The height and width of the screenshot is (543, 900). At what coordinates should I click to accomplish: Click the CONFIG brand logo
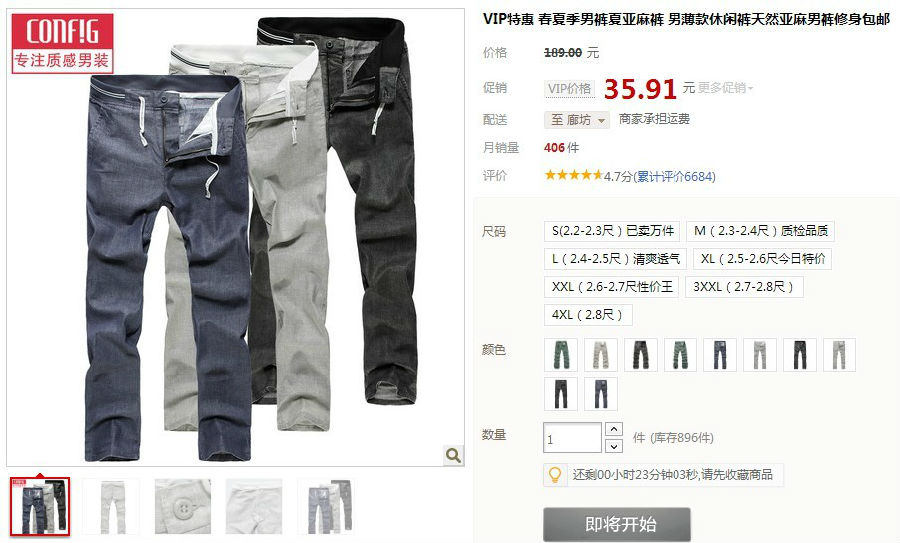[x=63, y=44]
